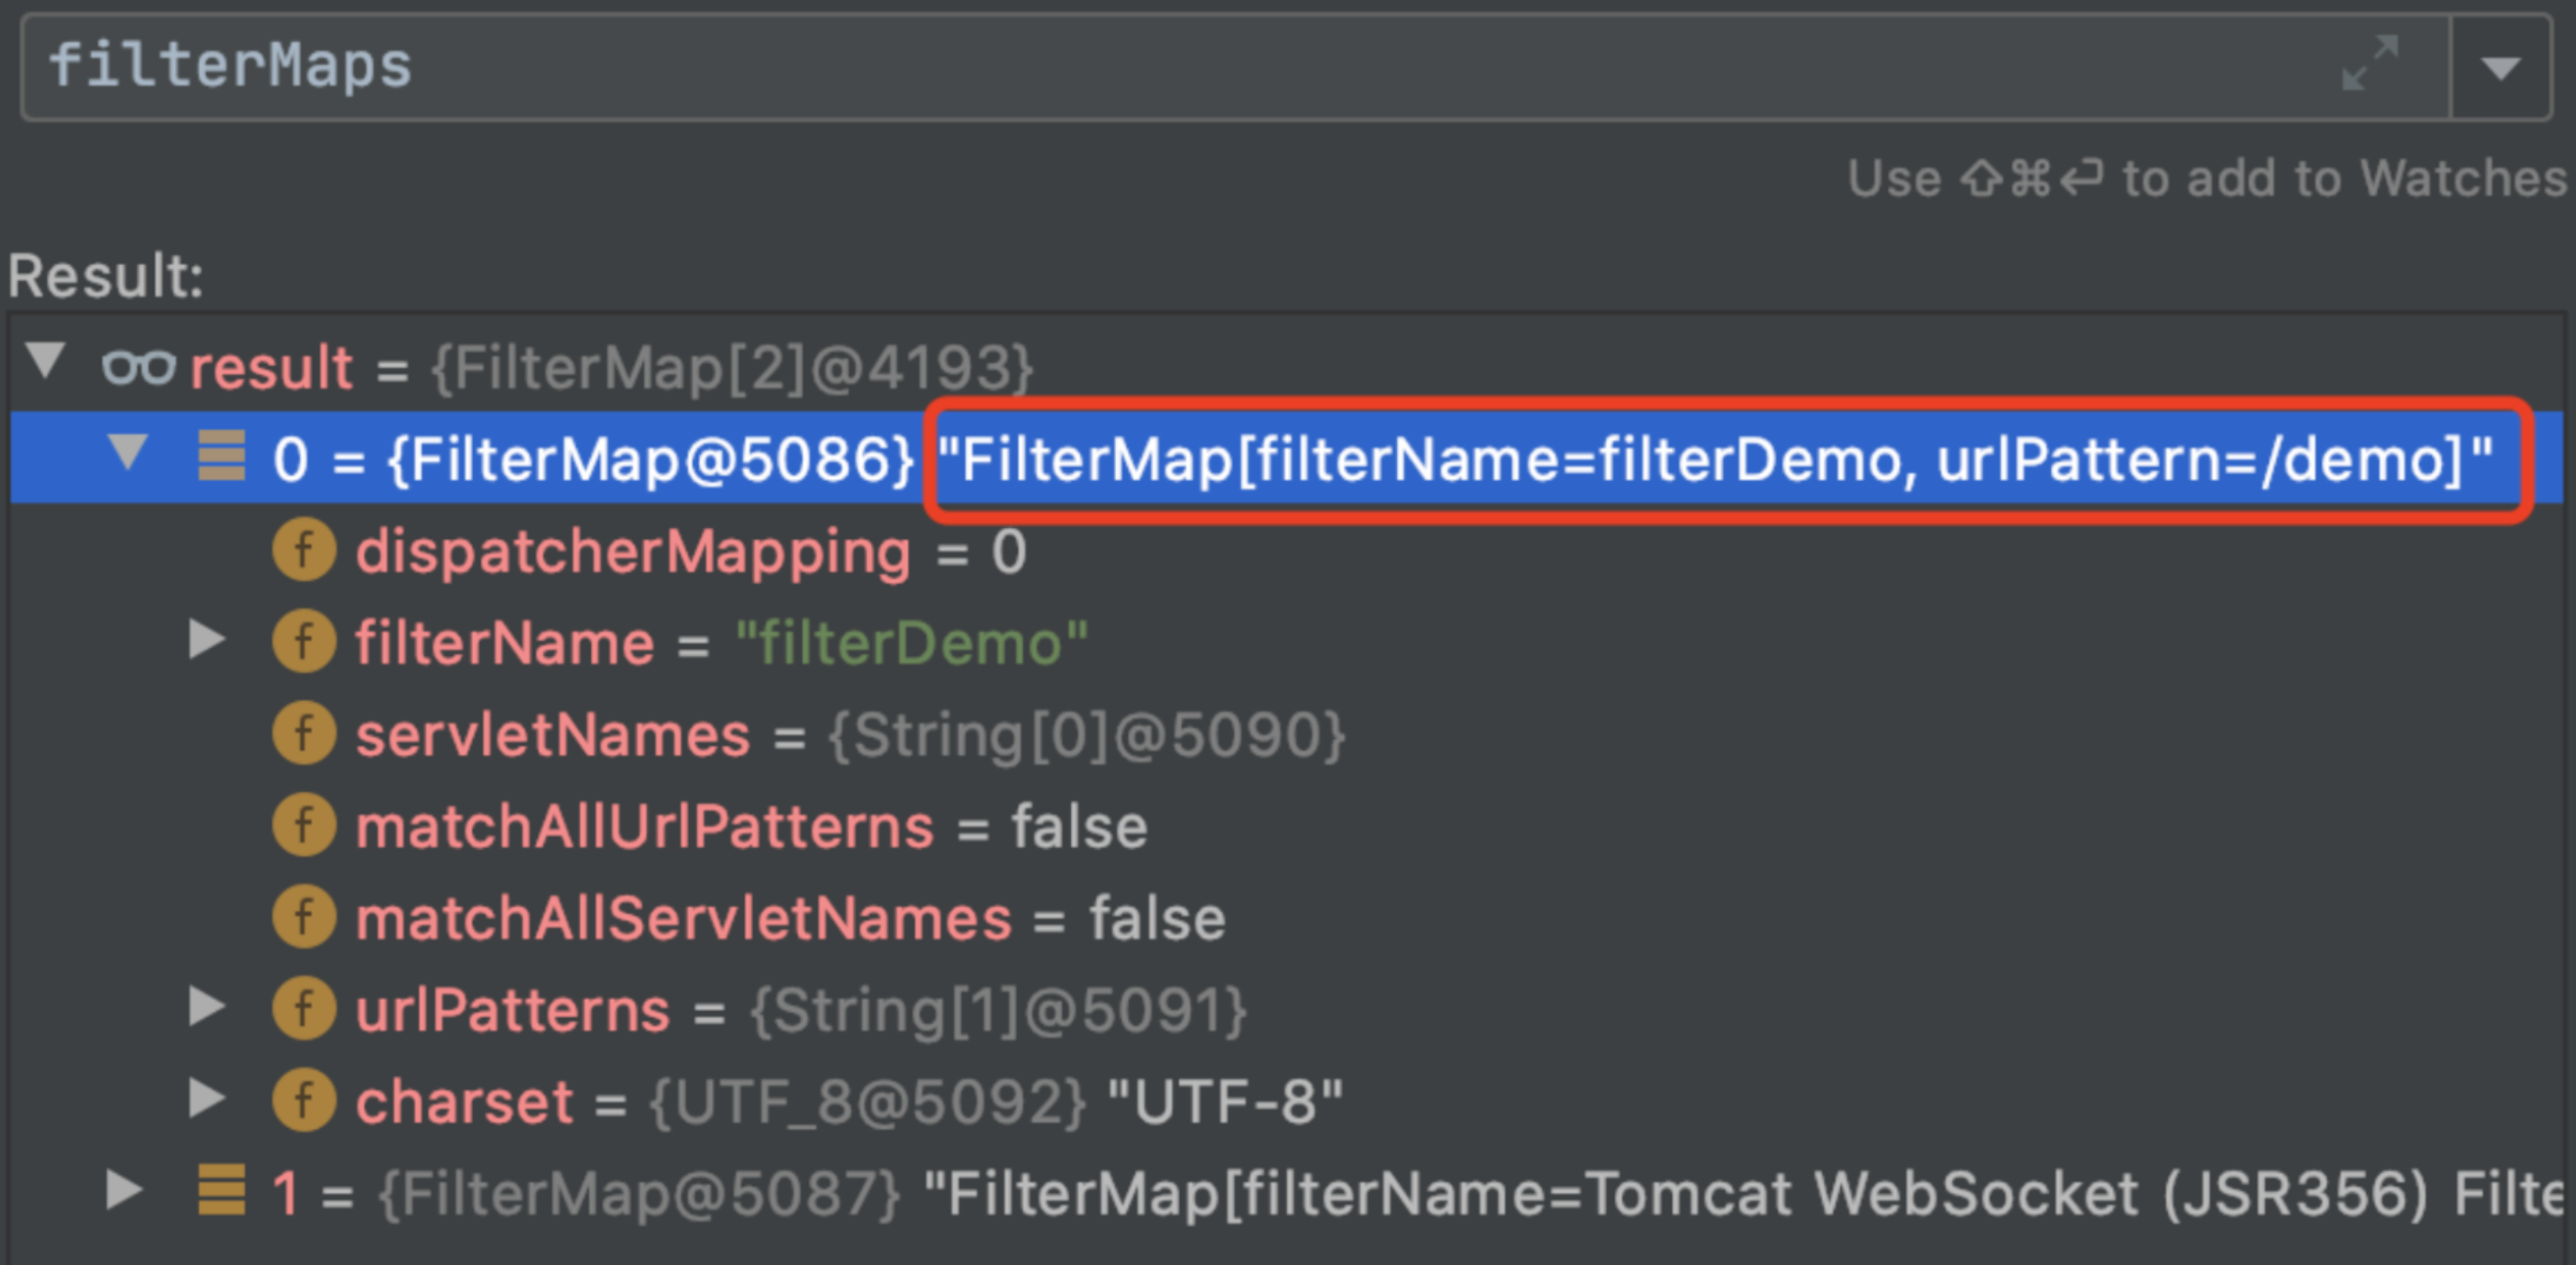Open the expression history dropdown
The width and height of the screenshot is (2576, 1265).
tap(2501, 66)
